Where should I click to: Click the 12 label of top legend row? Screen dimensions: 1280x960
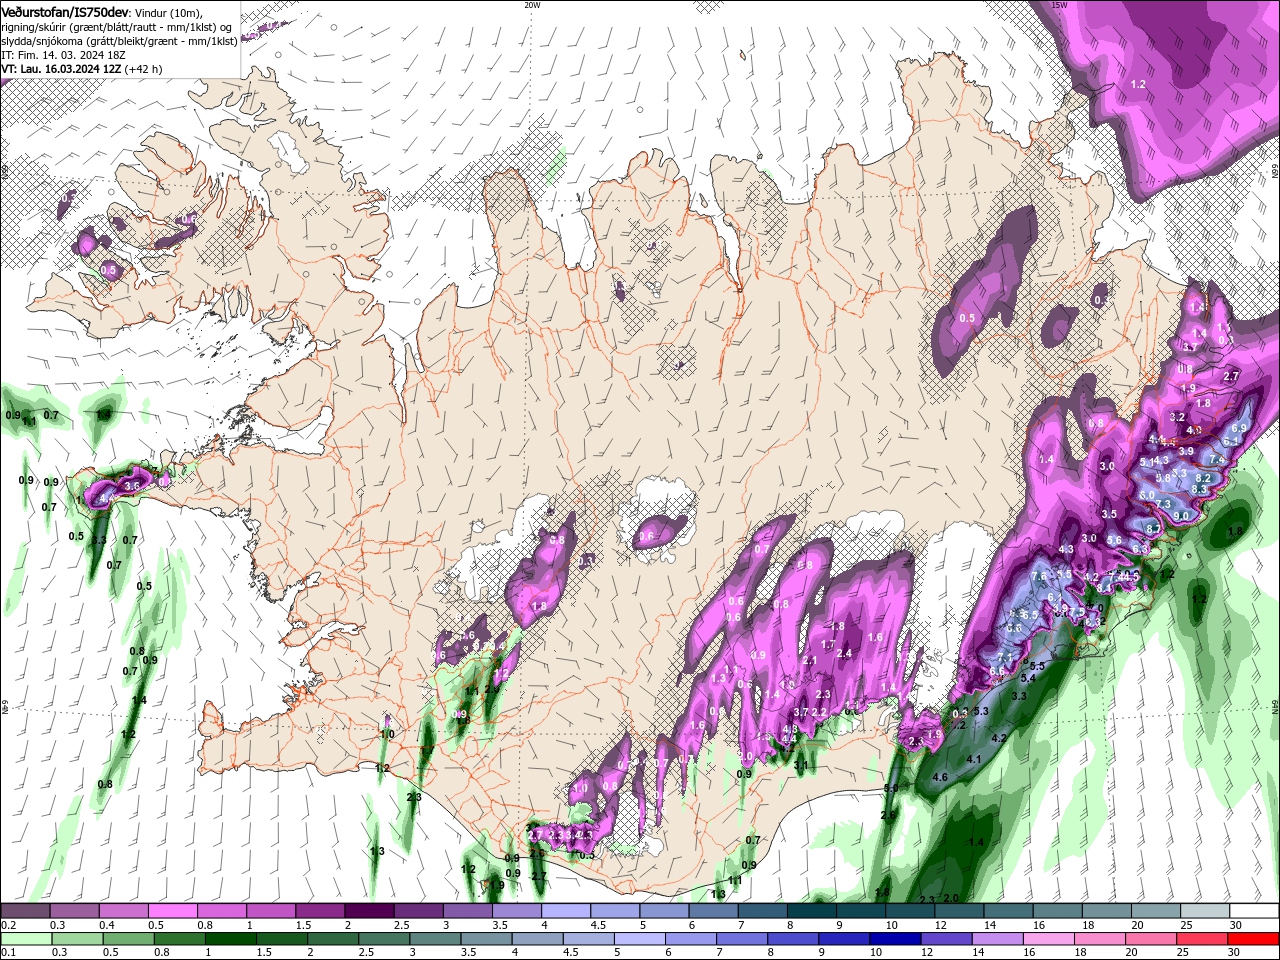click(x=941, y=925)
